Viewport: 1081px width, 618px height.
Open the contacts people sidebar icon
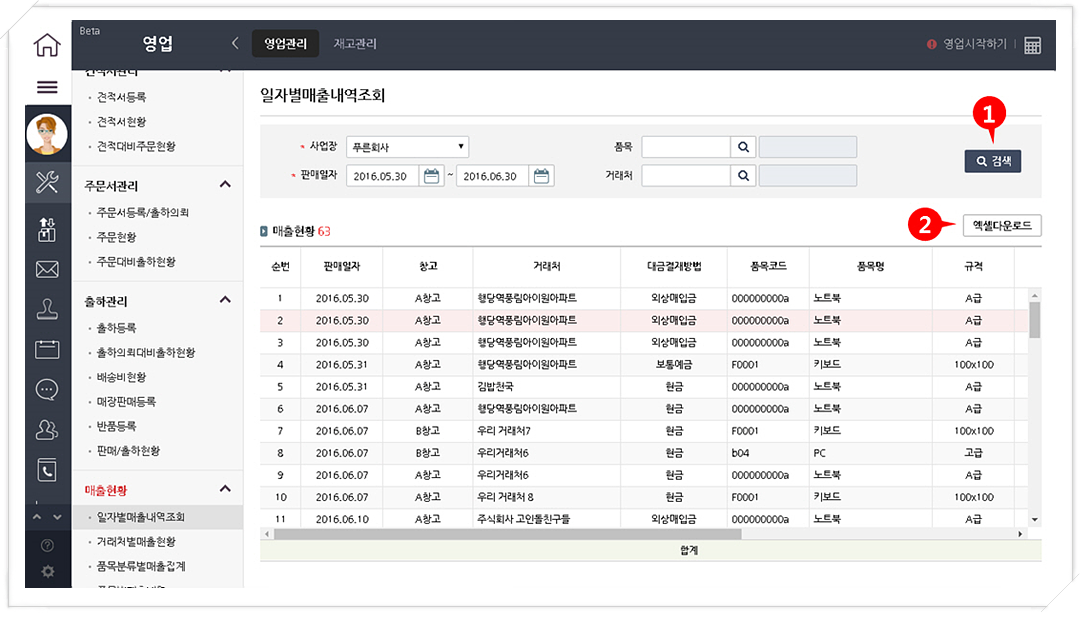(x=47, y=430)
